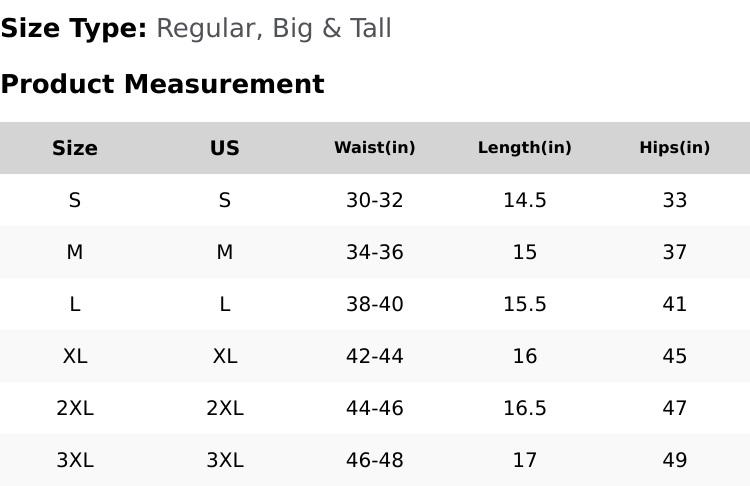This screenshot has height=486, width=750.
Task: Select the 34-36 waist cell
Action: point(375,252)
